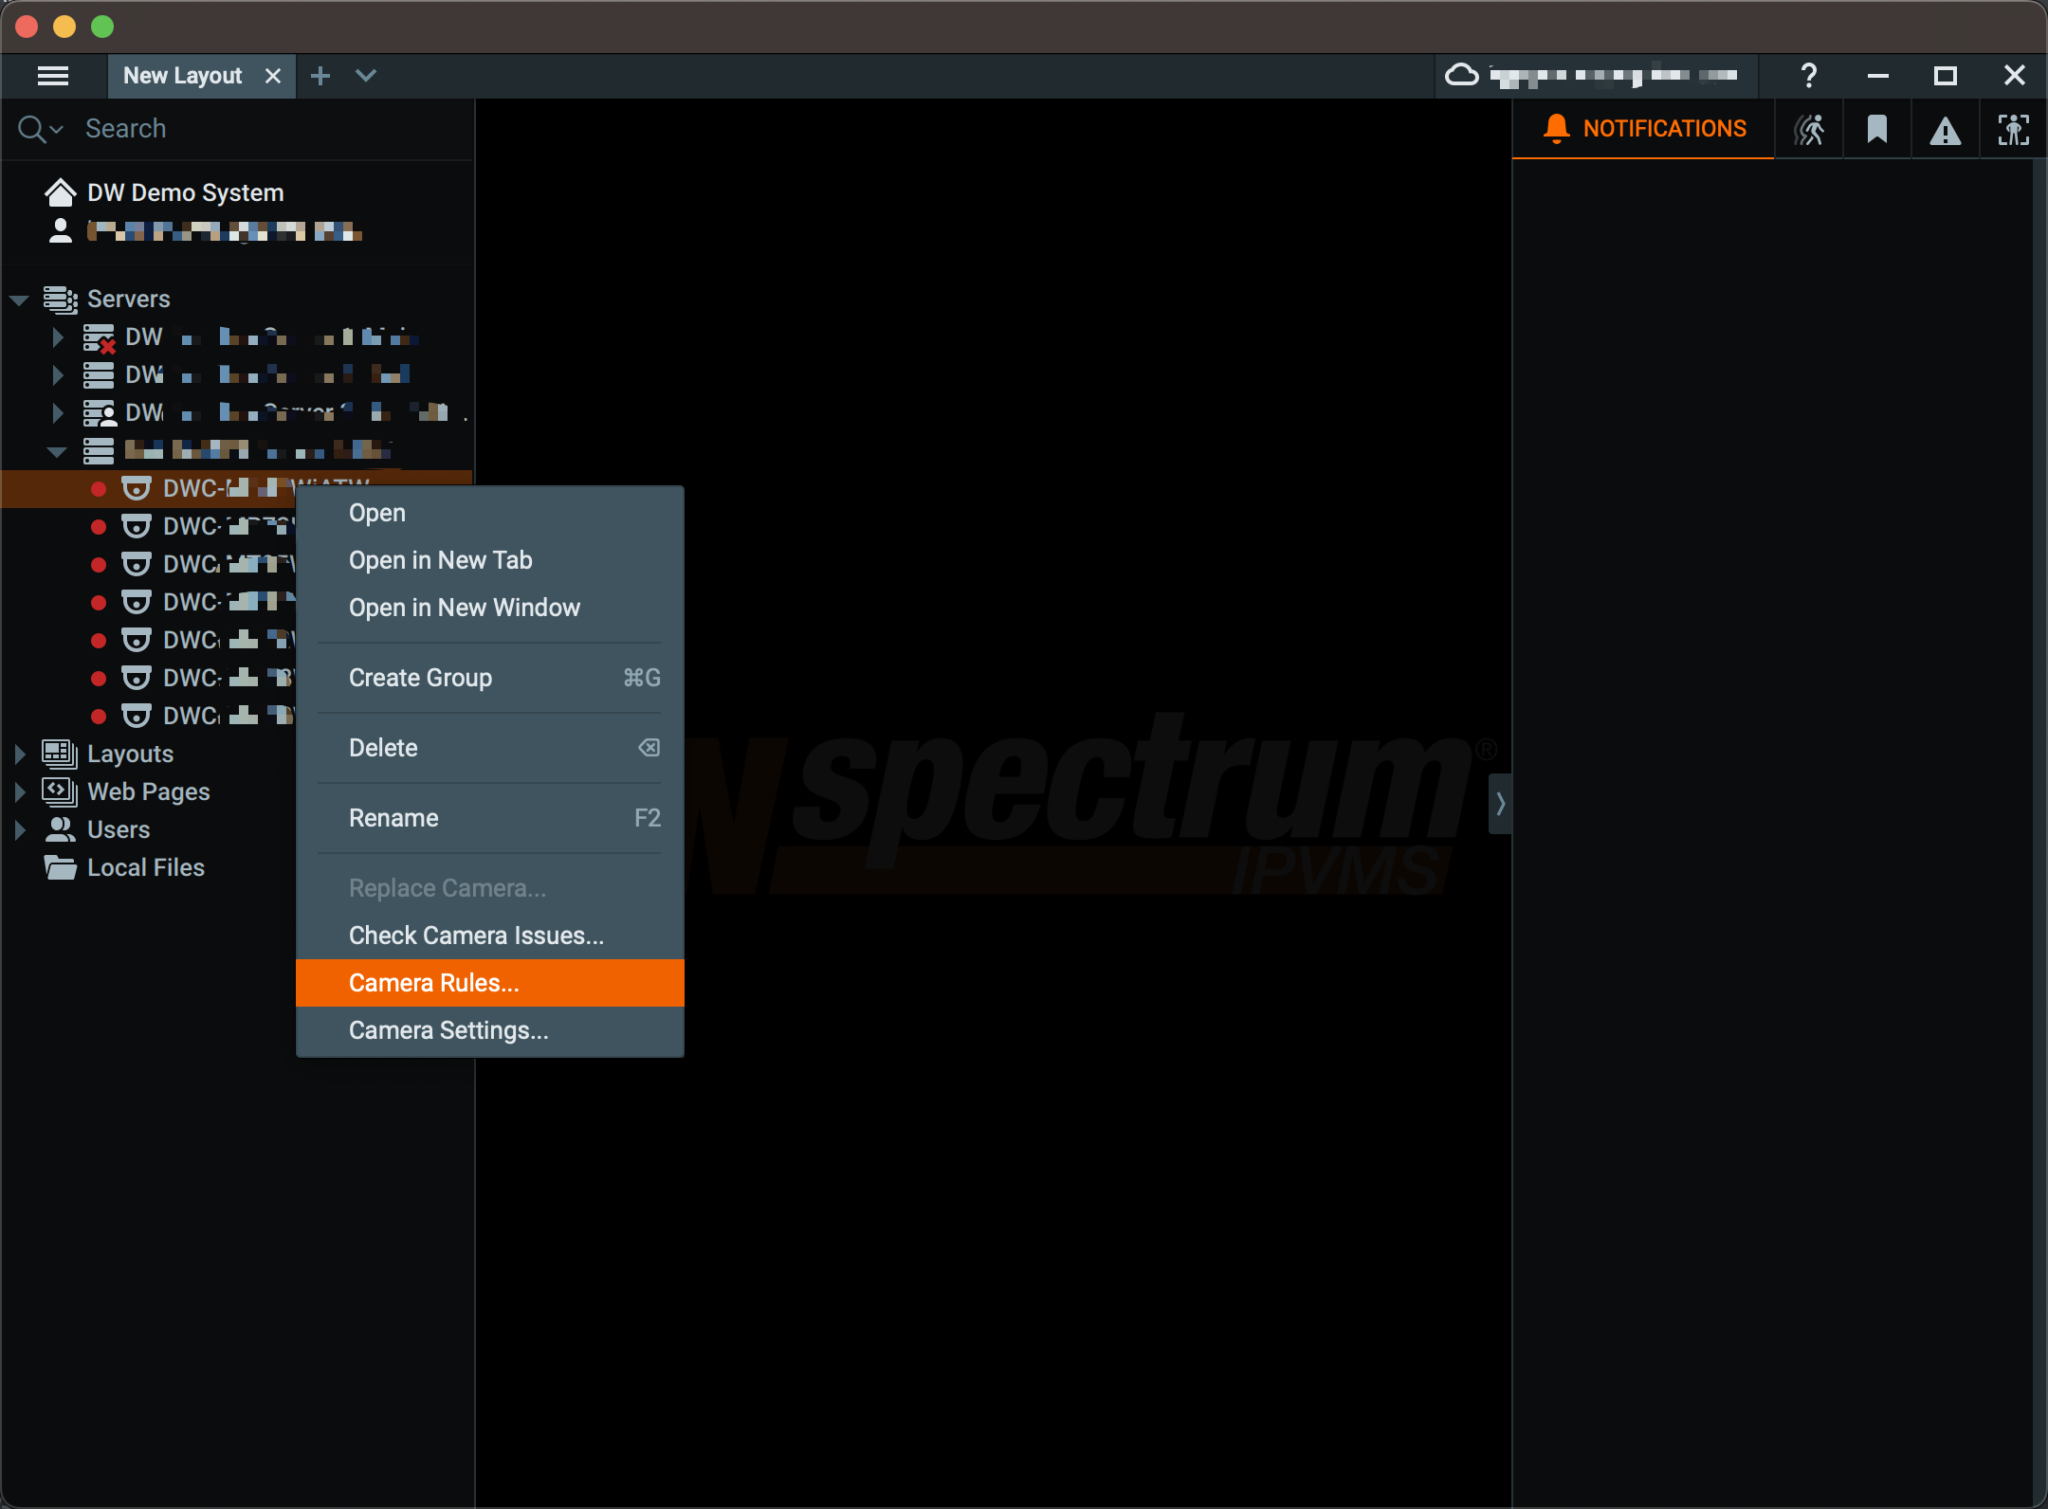Click the cloud connection icon
Viewport: 2048px width, 1509px height.
coord(1461,75)
